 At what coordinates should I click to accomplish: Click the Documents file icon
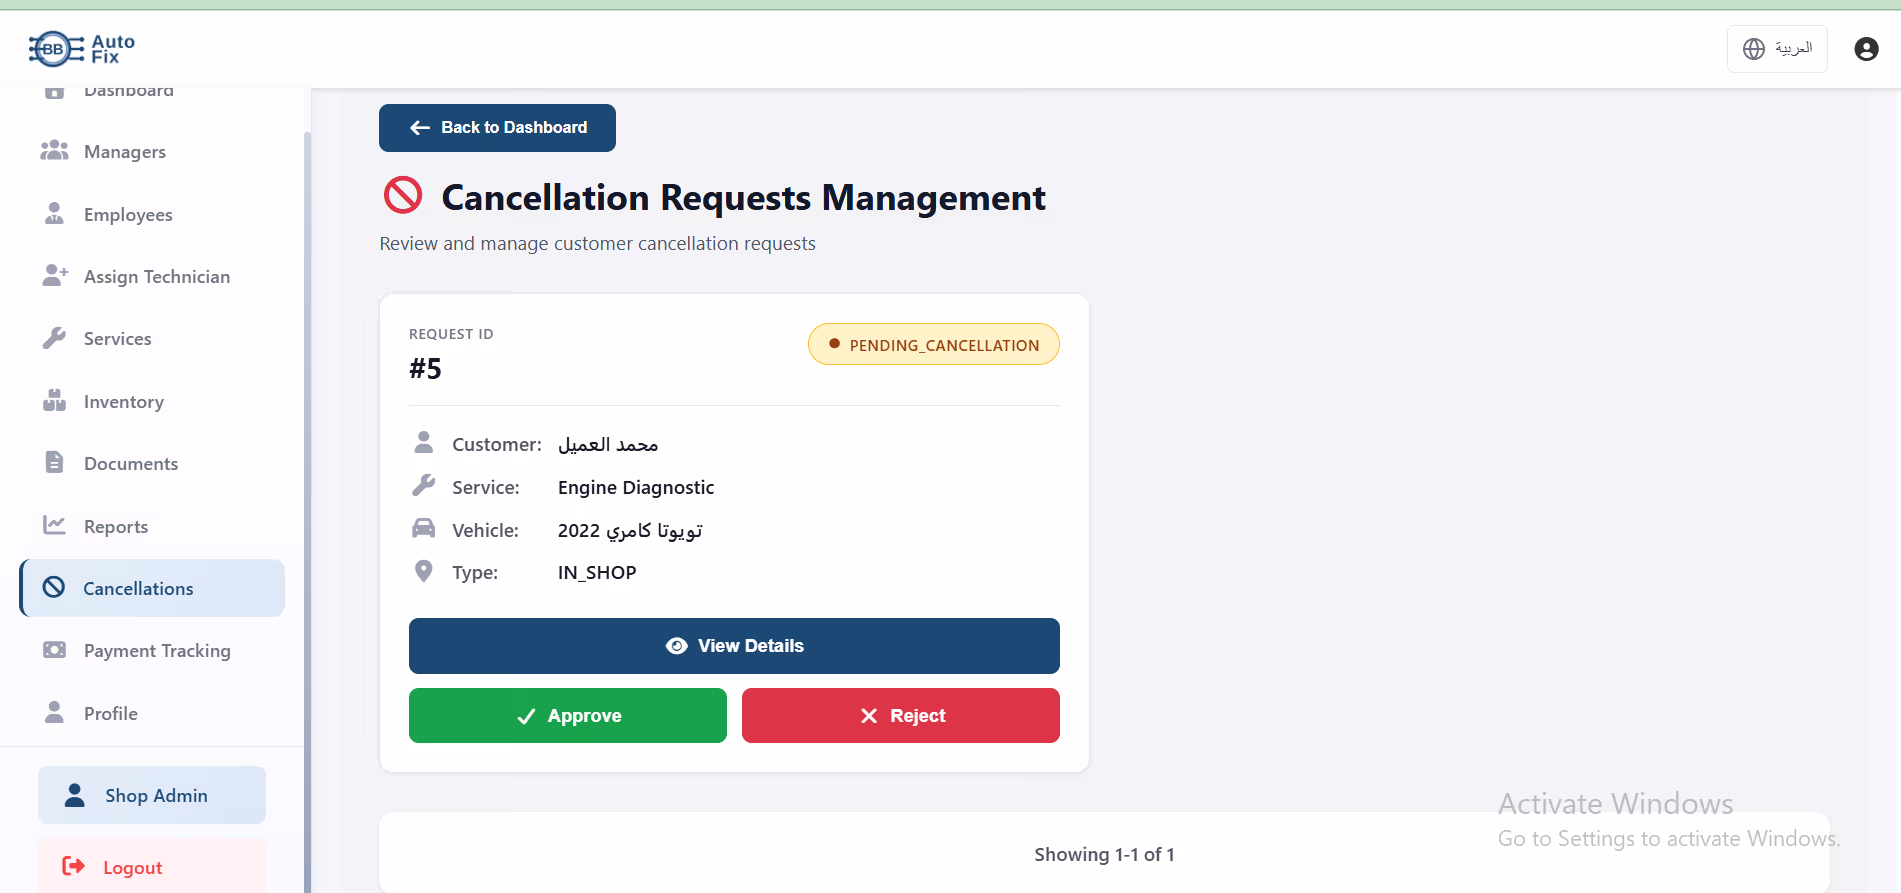coord(54,463)
